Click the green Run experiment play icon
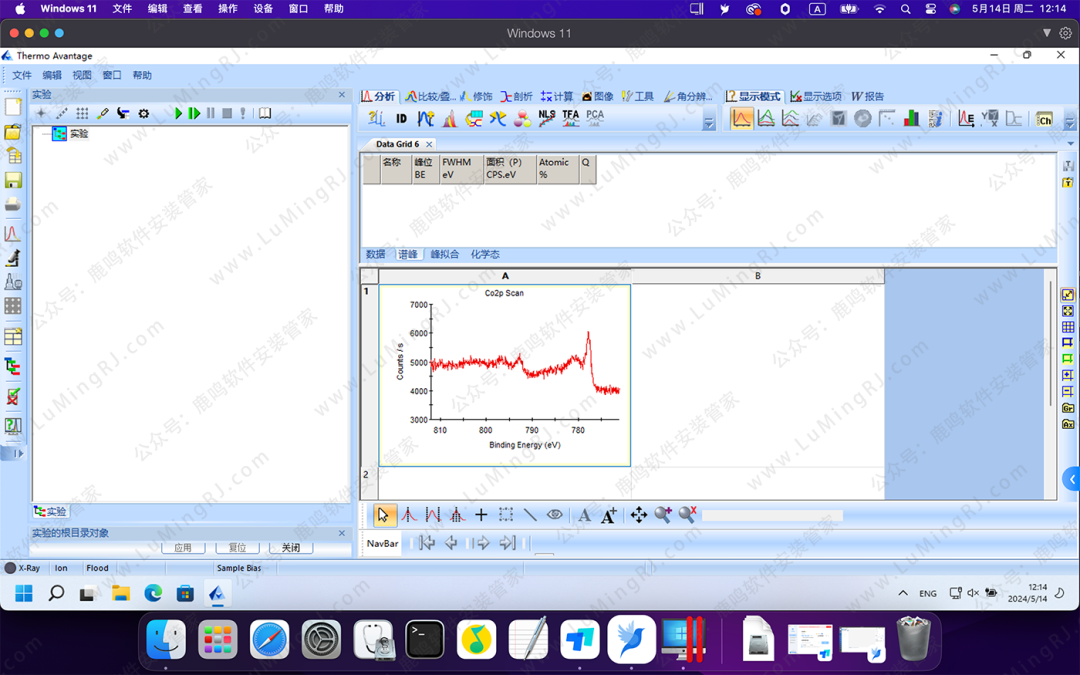Viewport: 1080px width, 675px height. [x=178, y=114]
